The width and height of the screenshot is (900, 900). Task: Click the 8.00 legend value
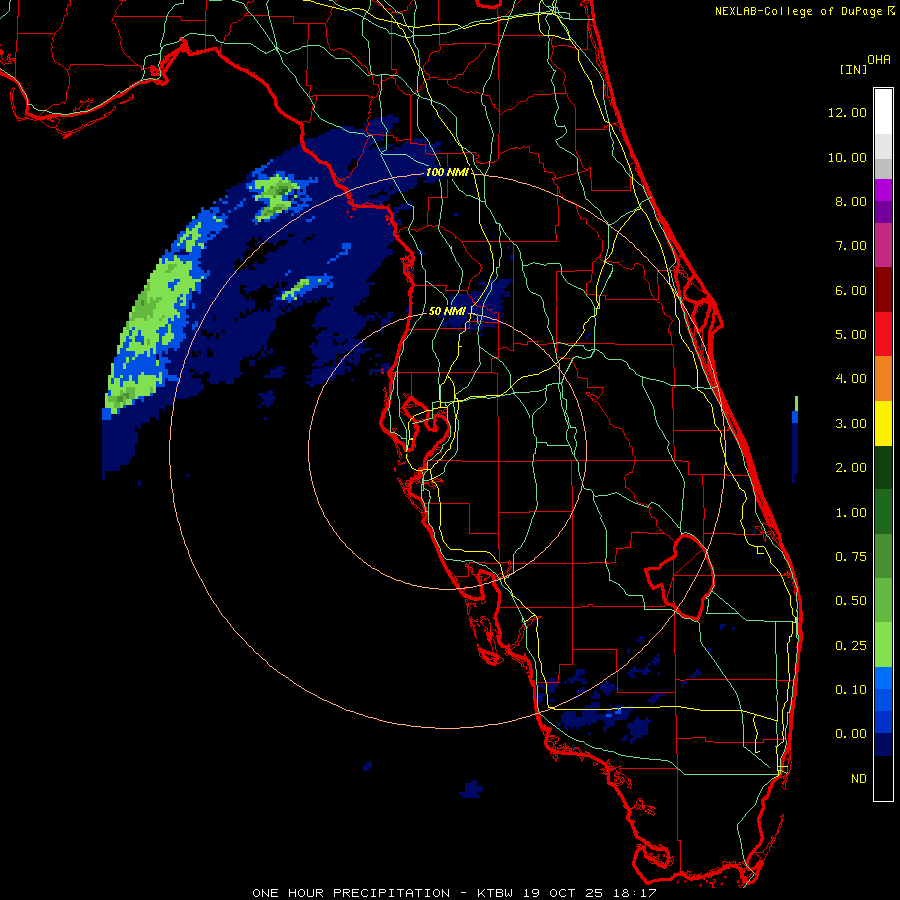tap(851, 201)
